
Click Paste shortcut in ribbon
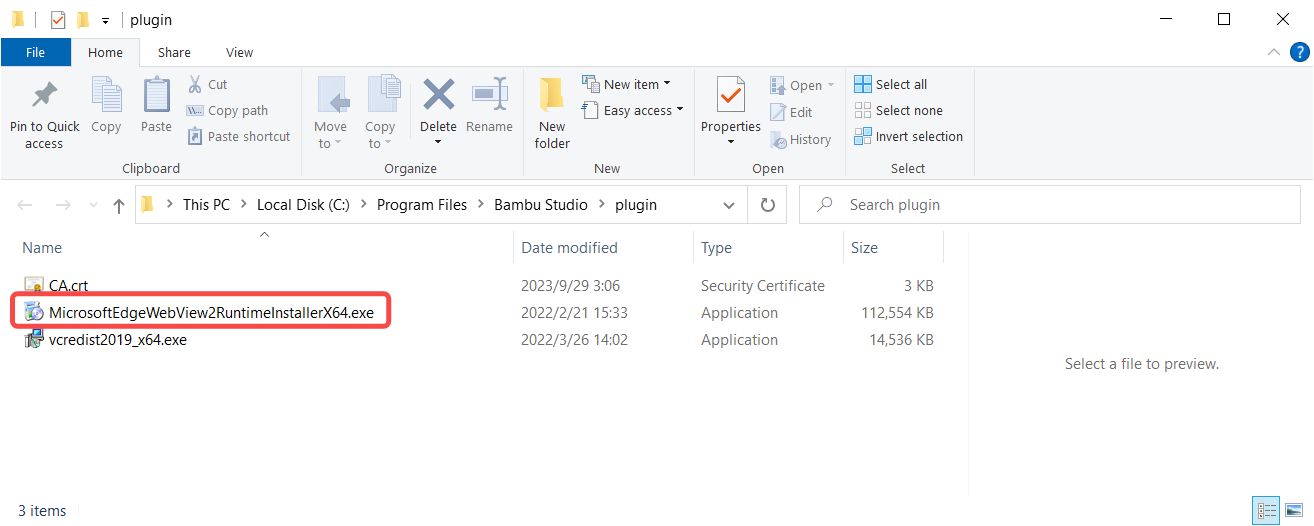tap(239, 137)
